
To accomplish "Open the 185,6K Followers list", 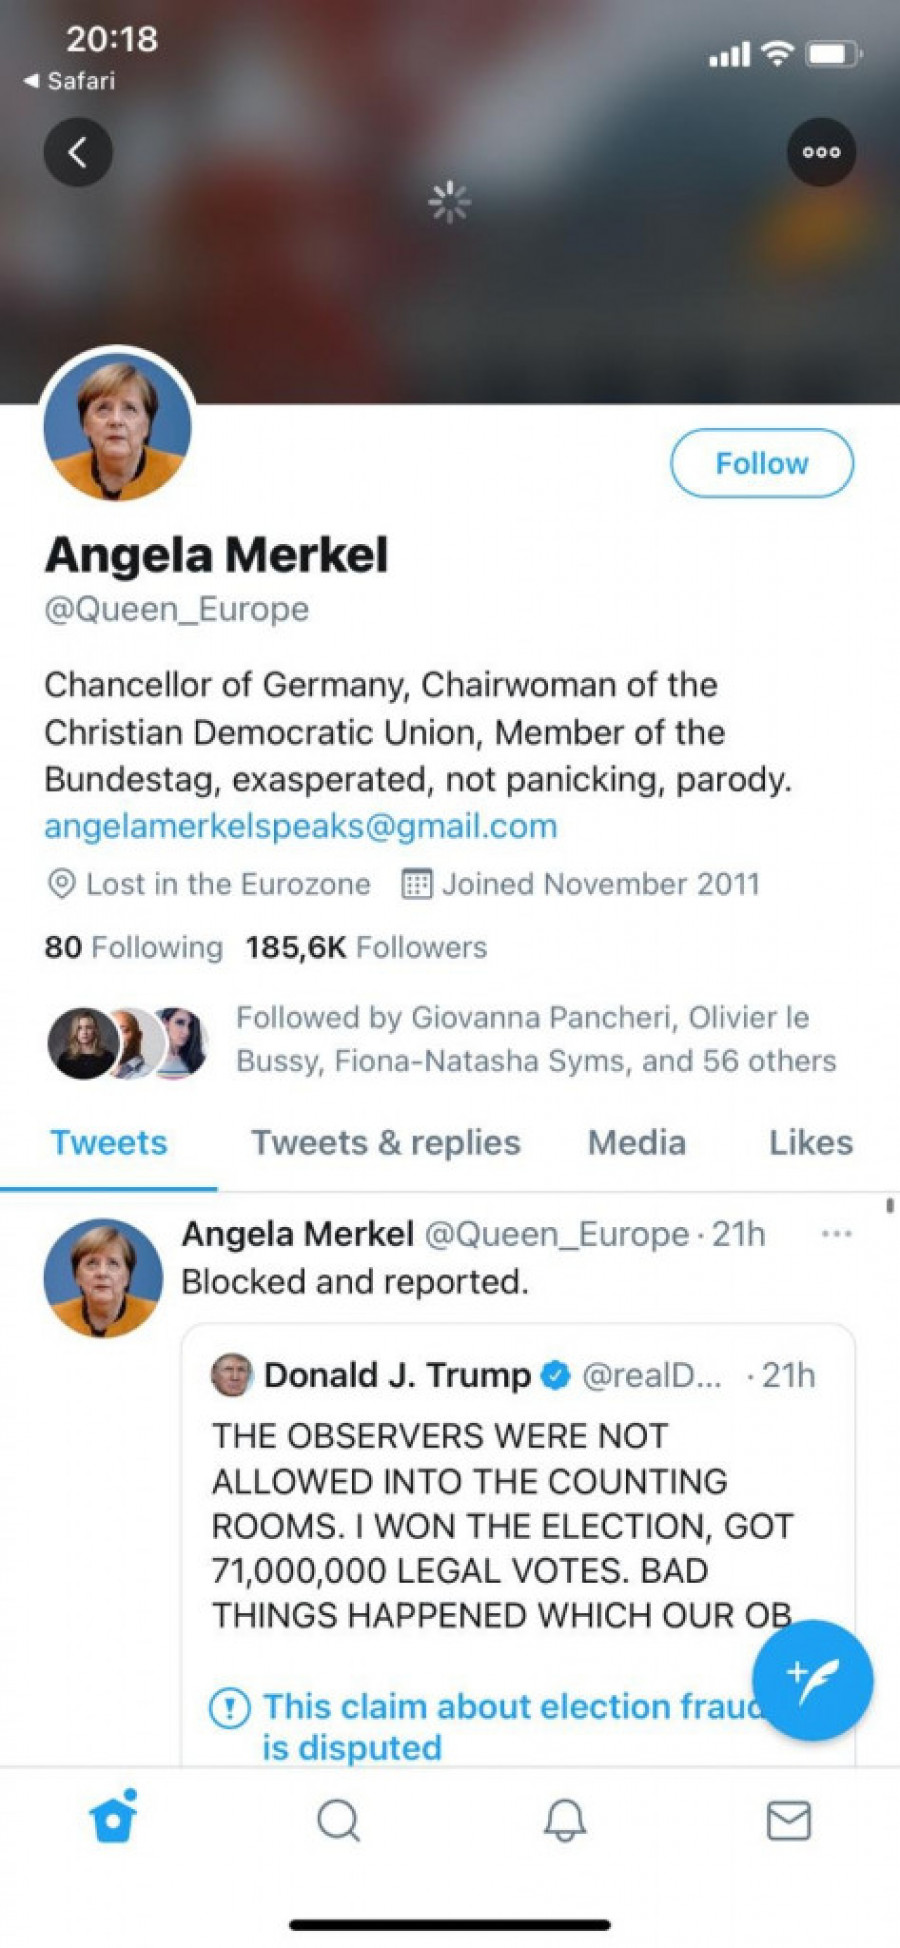I will pyautogui.click(x=366, y=947).
